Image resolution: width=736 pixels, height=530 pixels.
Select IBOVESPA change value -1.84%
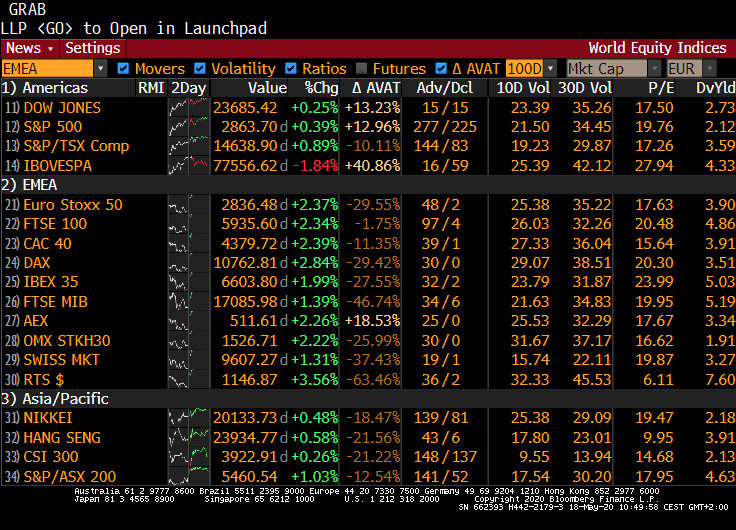(315, 166)
